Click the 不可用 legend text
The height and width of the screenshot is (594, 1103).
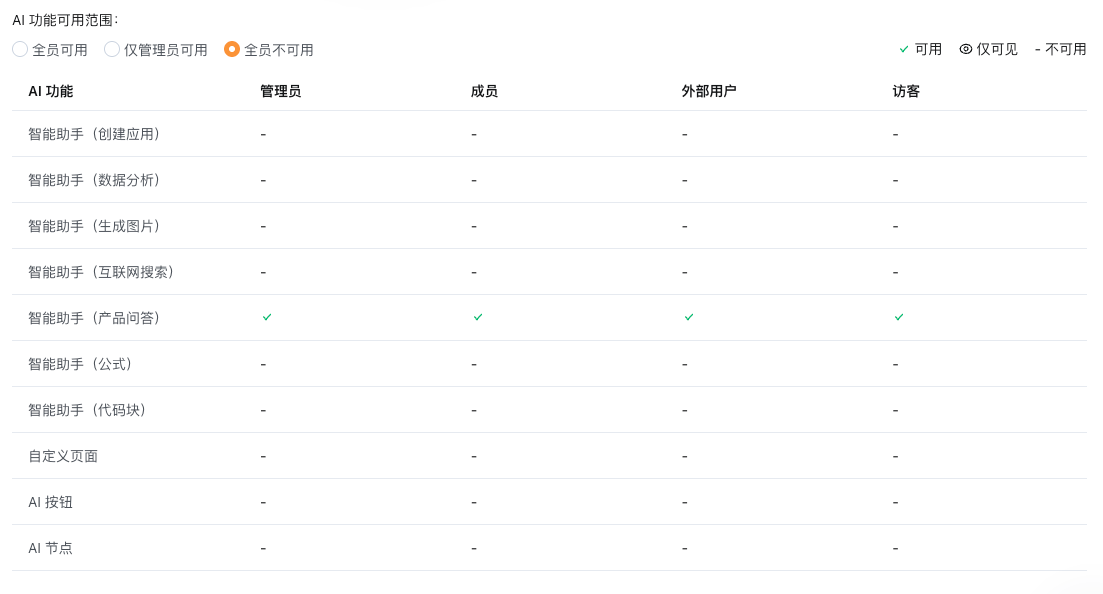1065,49
